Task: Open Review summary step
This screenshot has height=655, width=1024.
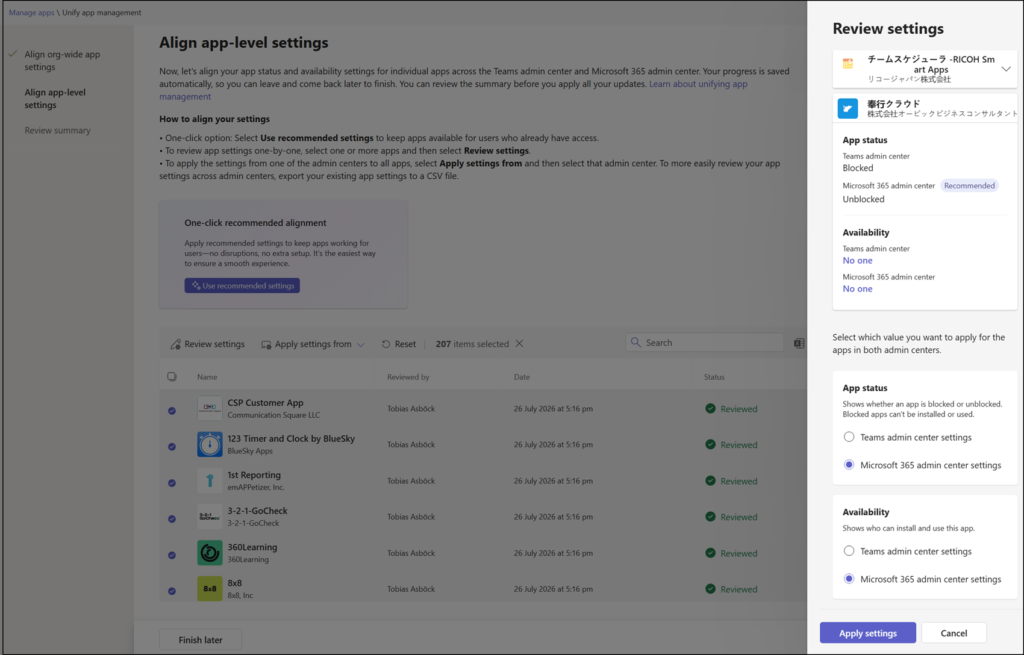Action: coord(57,131)
